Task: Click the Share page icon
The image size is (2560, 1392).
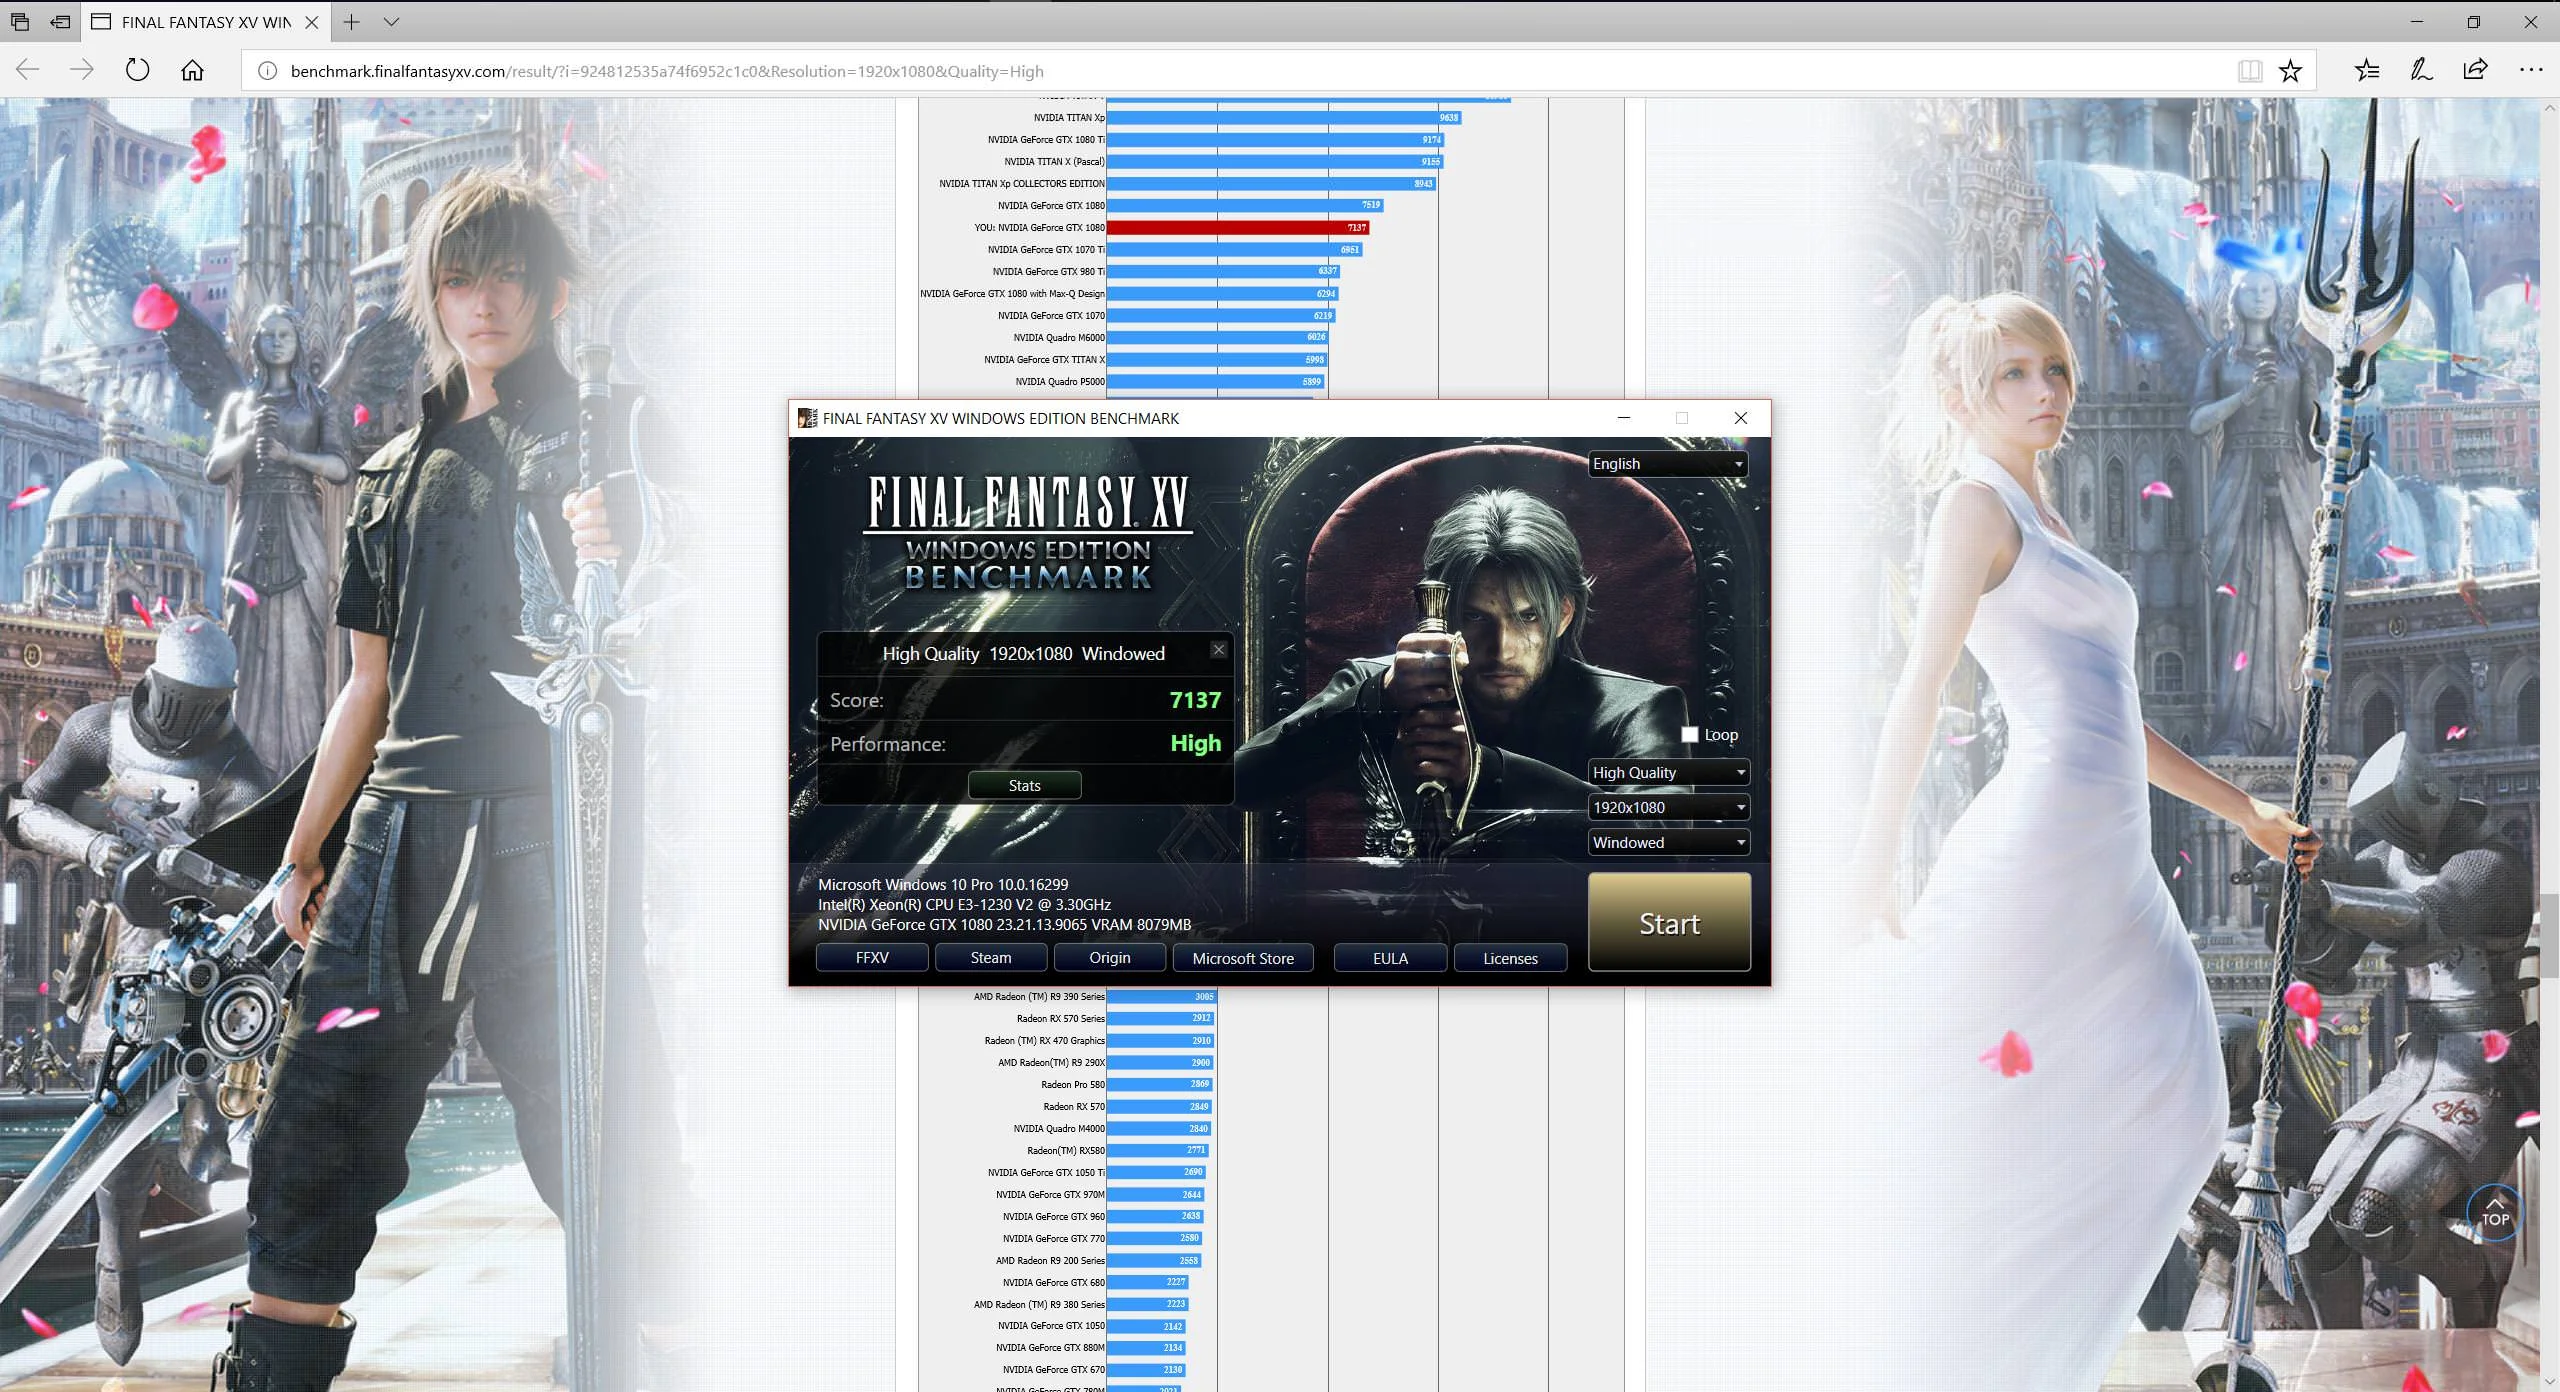Action: coord(2475,70)
